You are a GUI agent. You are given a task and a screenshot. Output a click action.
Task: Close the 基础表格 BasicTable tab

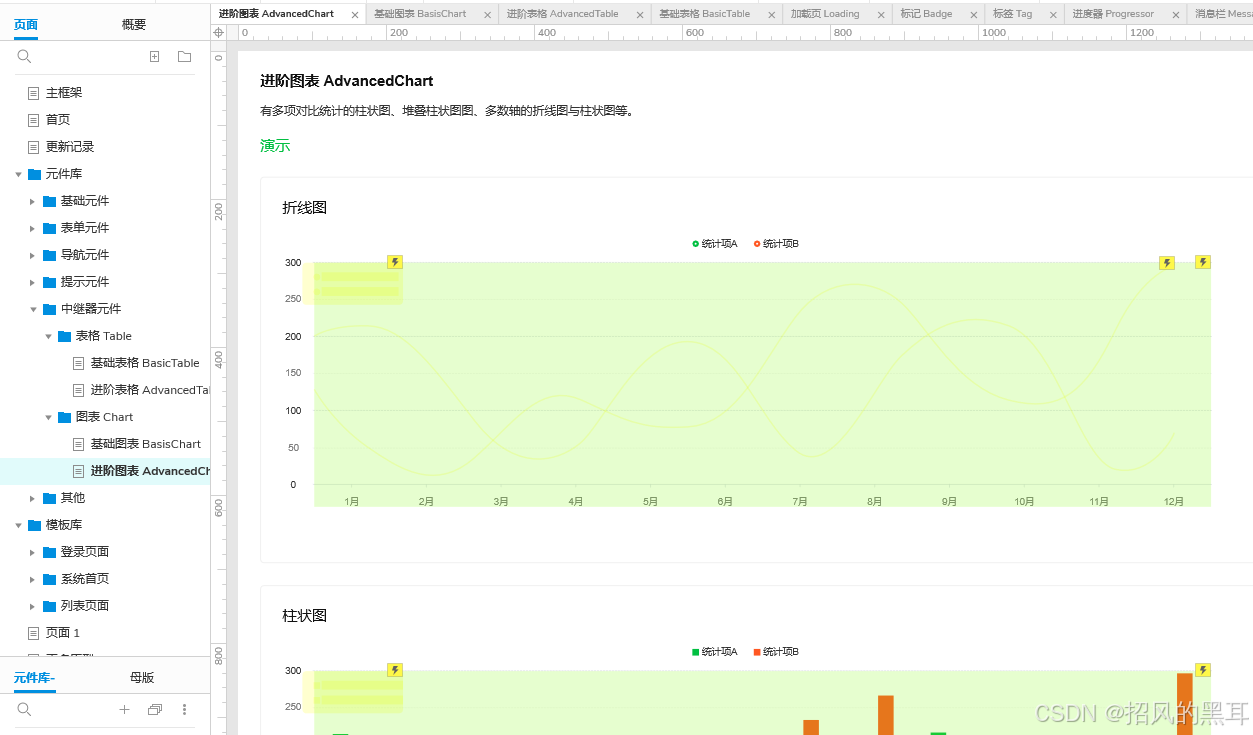click(771, 15)
